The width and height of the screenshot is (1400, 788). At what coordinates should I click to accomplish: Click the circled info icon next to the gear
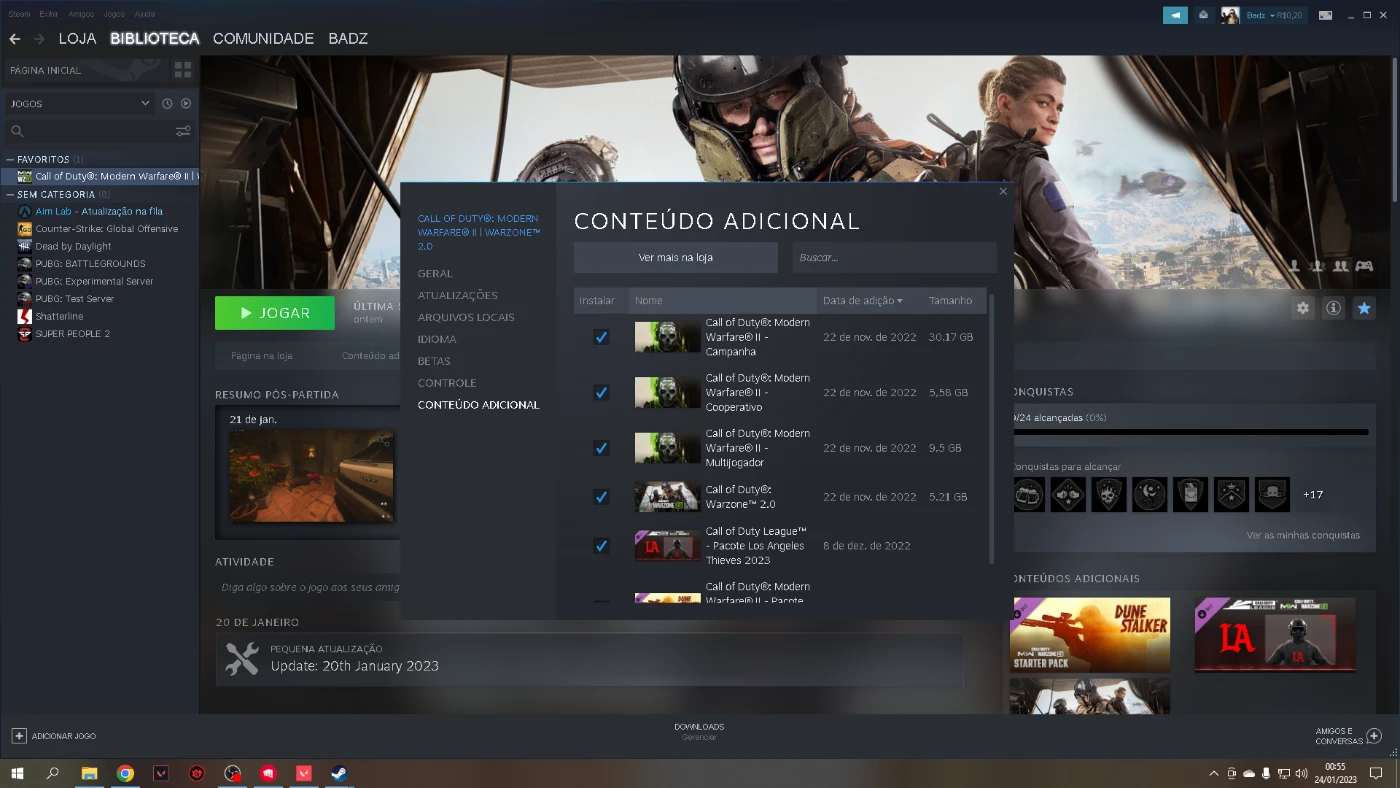[1333, 308]
